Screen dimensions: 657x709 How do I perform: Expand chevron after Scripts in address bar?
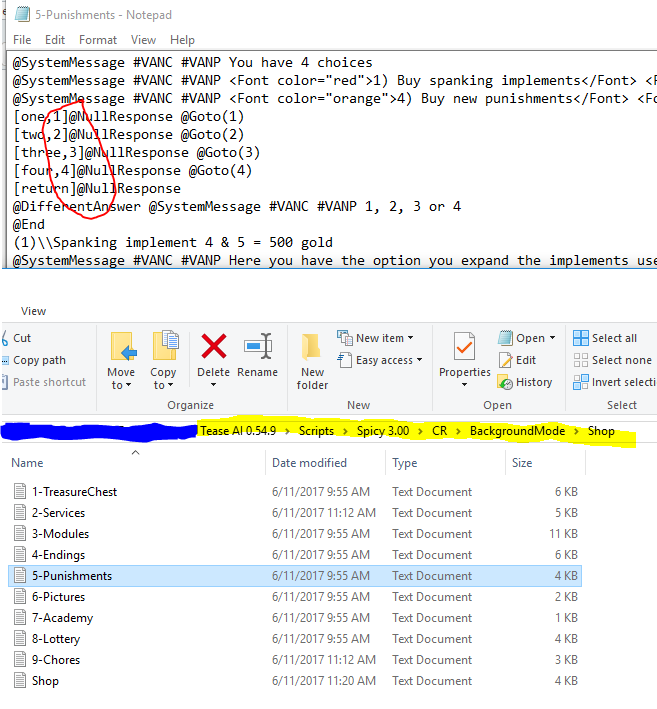click(345, 431)
